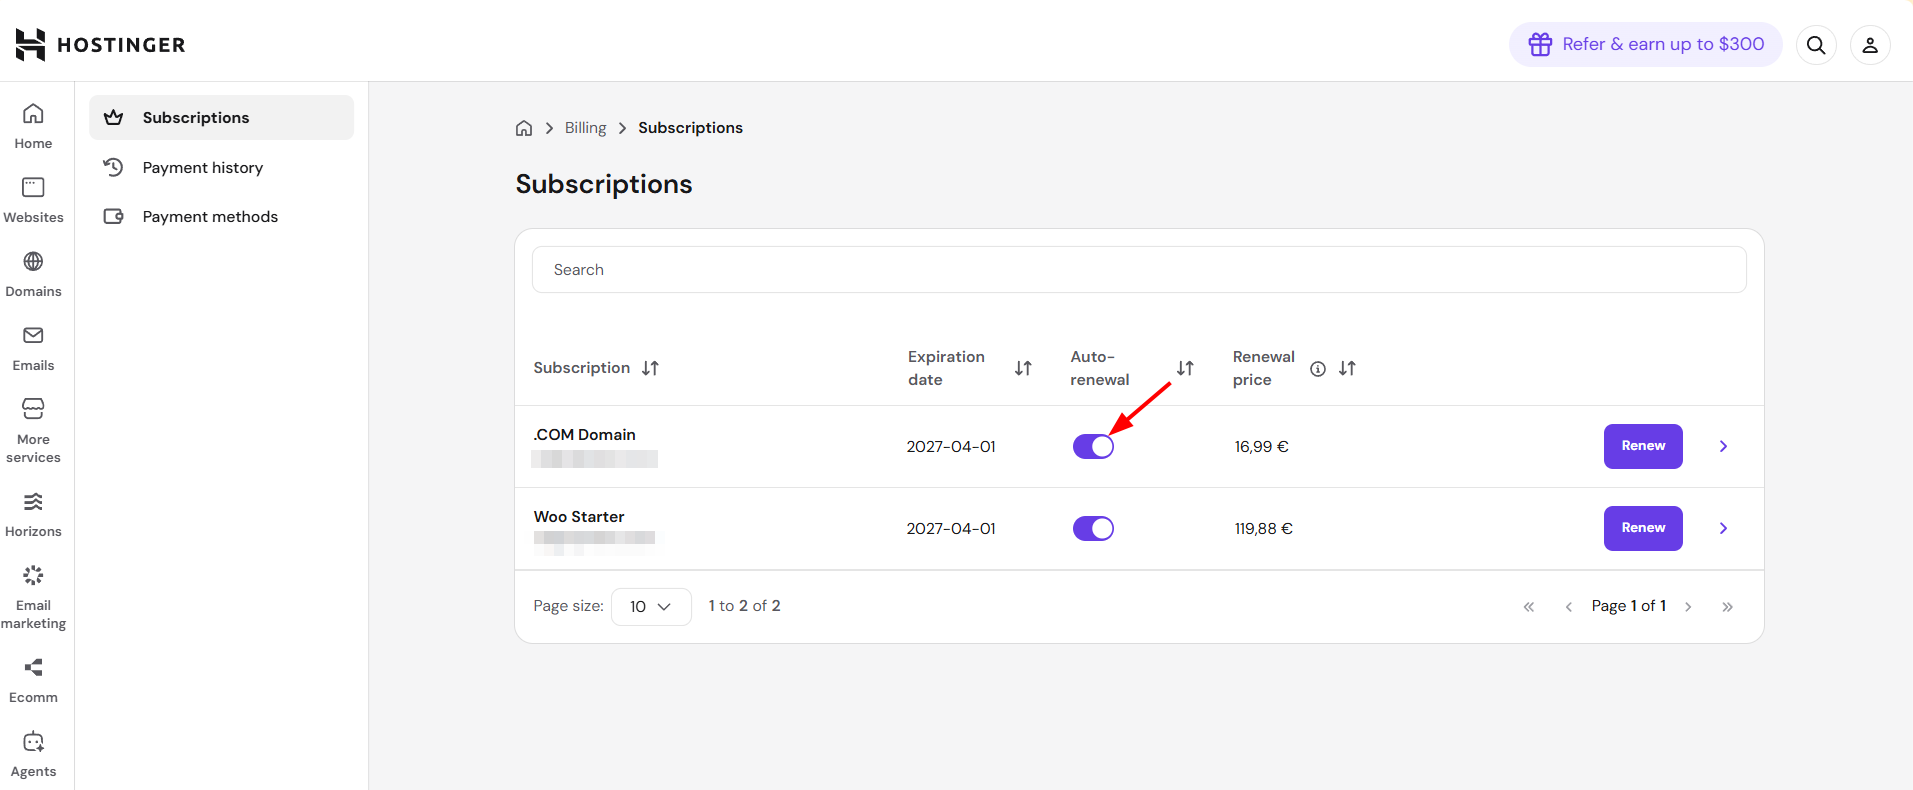Viewport: 1913px width, 790px height.
Task: Sort by Auto-renewal arrows
Action: click(x=1185, y=368)
